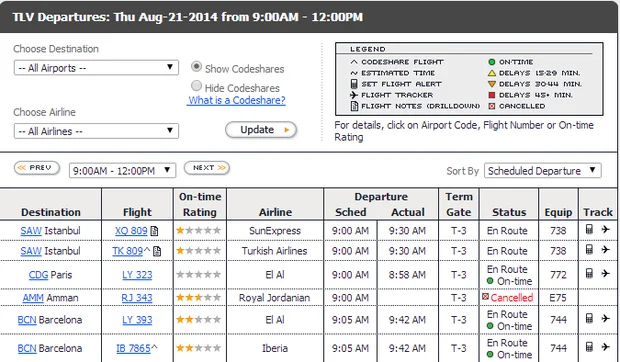Open flight tracker for LY 323 Paris
The height and width of the screenshot is (362, 620).
tap(605, 273)
